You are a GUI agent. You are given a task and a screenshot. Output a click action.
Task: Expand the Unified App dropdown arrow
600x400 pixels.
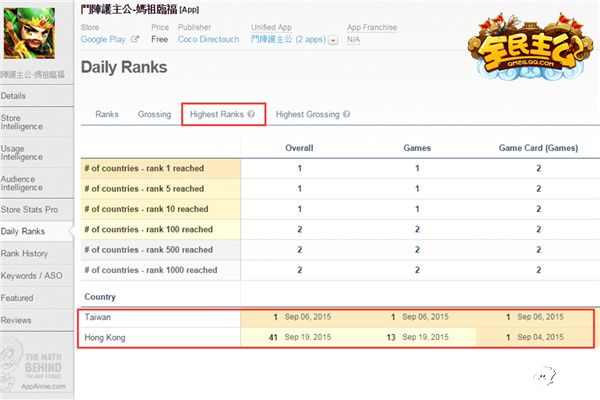click(x=333, y=40)
